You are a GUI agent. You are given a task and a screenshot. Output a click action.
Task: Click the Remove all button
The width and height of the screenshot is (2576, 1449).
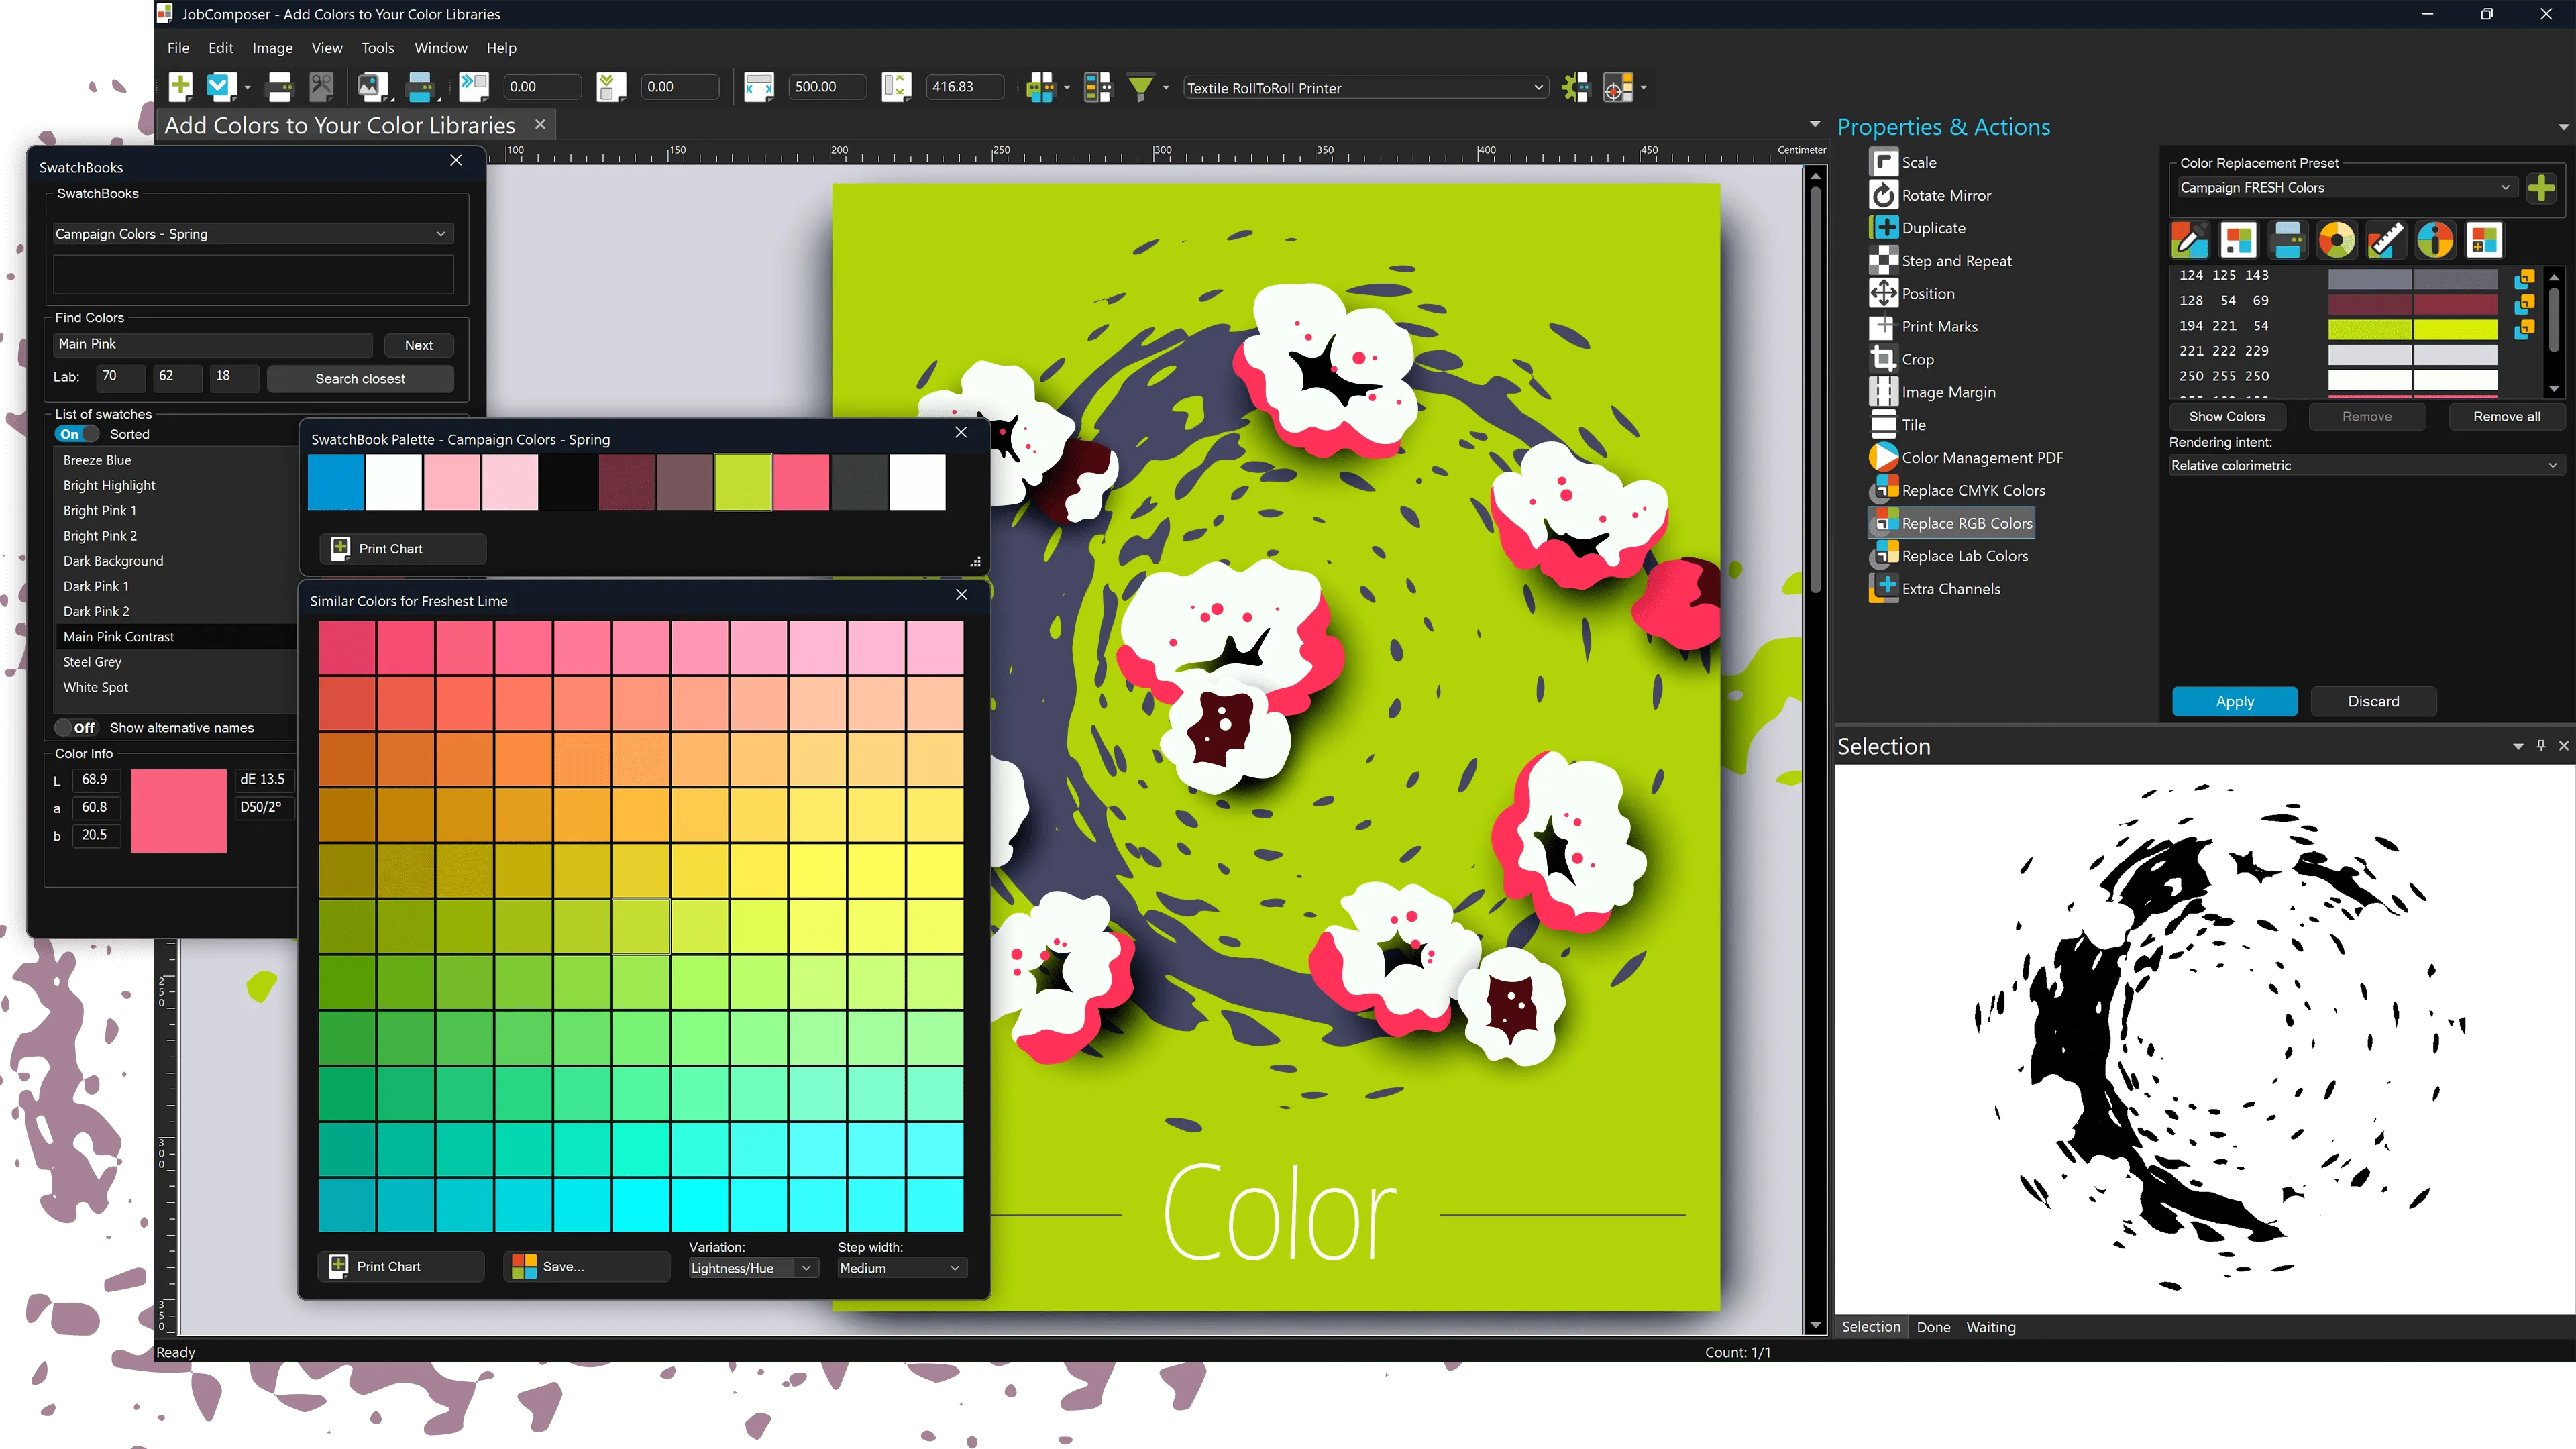[2506, 417]
